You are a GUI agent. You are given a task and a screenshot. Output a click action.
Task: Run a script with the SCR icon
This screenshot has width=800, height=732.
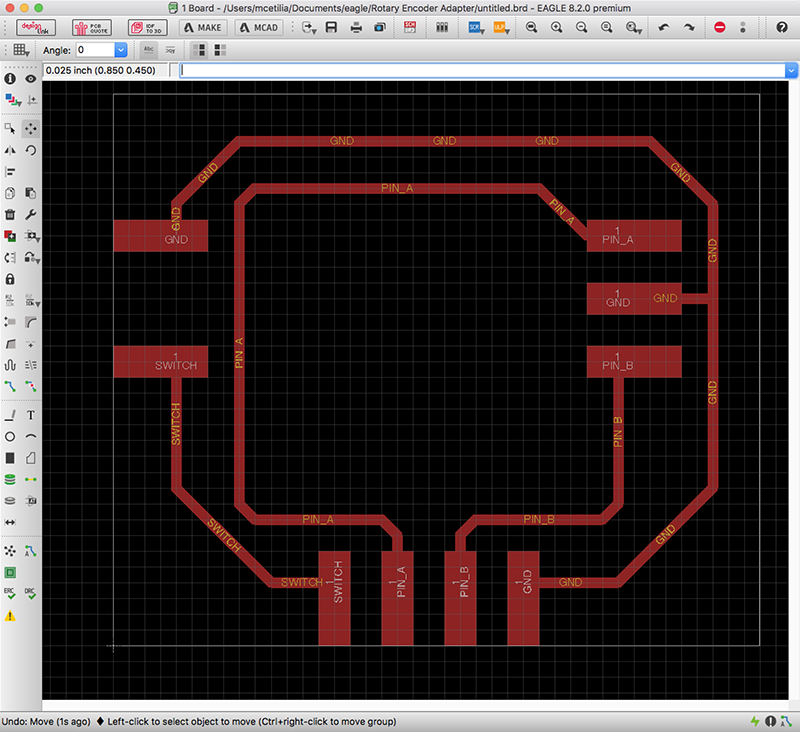point(476,28)
